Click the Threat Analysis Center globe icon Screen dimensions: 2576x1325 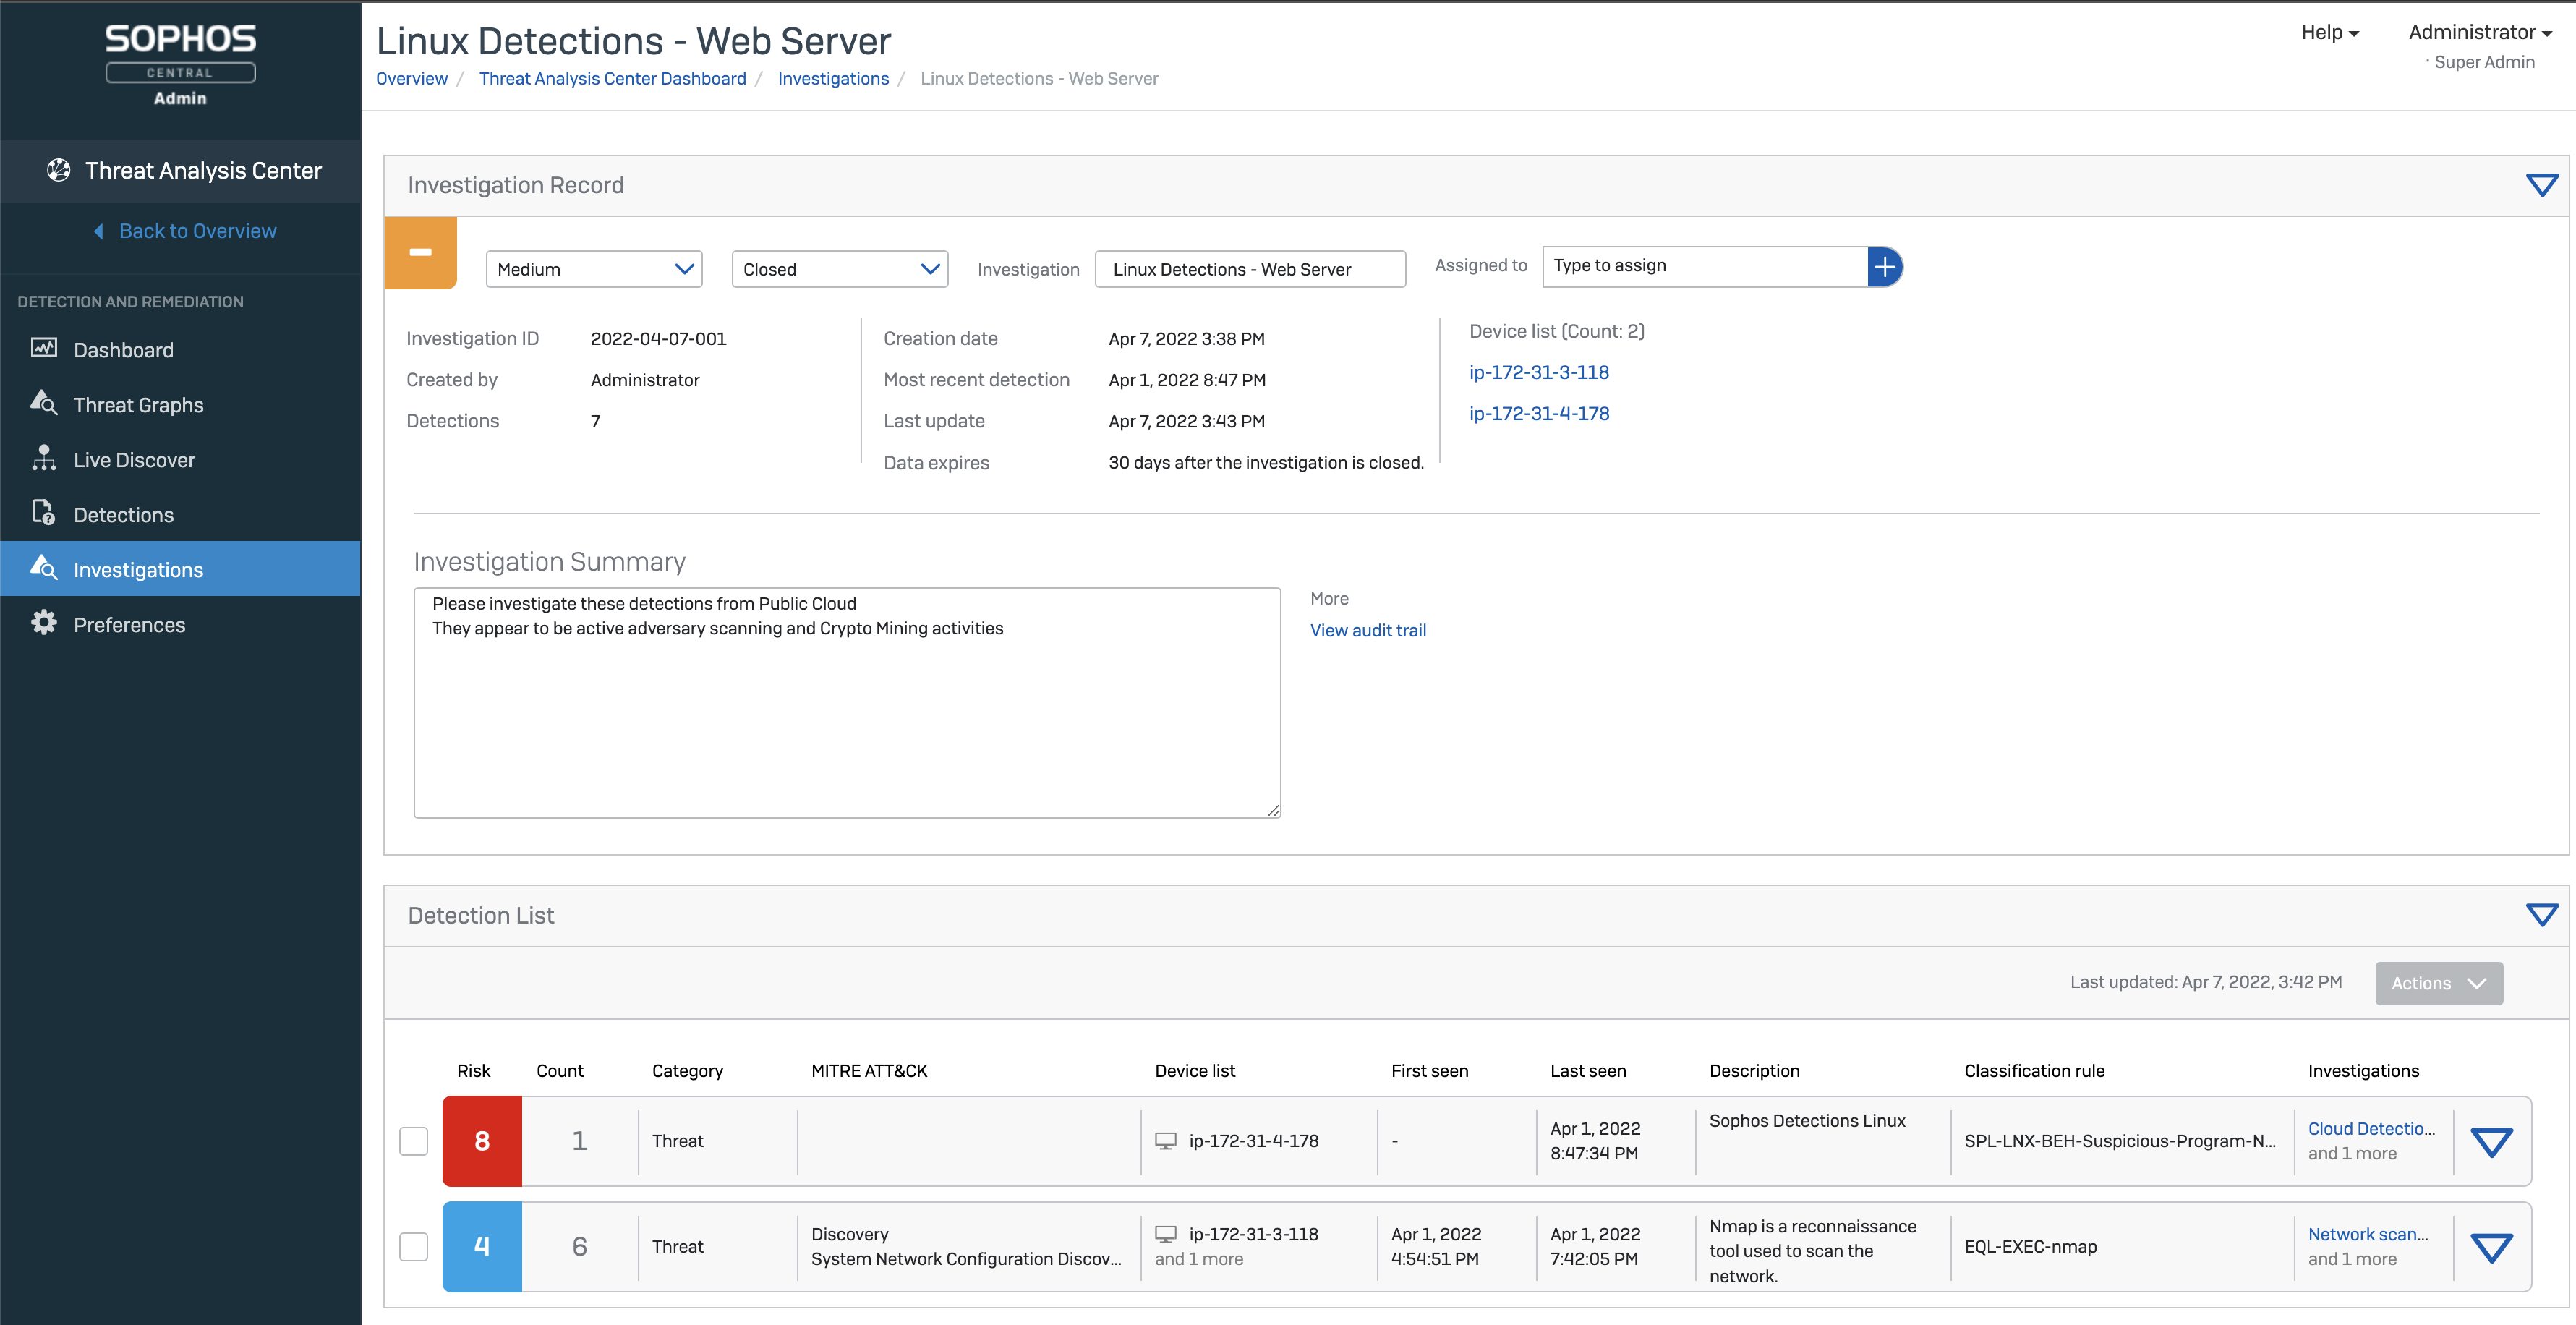pyautogui.click(x=59, y=170)
